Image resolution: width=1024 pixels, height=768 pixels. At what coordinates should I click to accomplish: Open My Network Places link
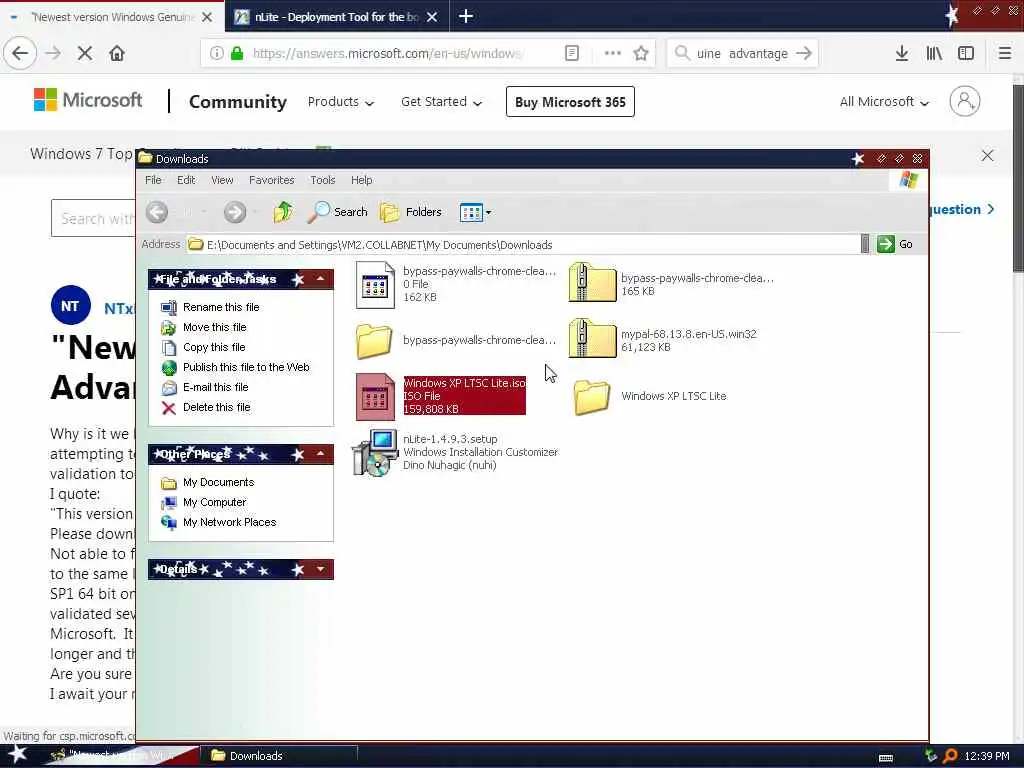[x=219, y=522]
